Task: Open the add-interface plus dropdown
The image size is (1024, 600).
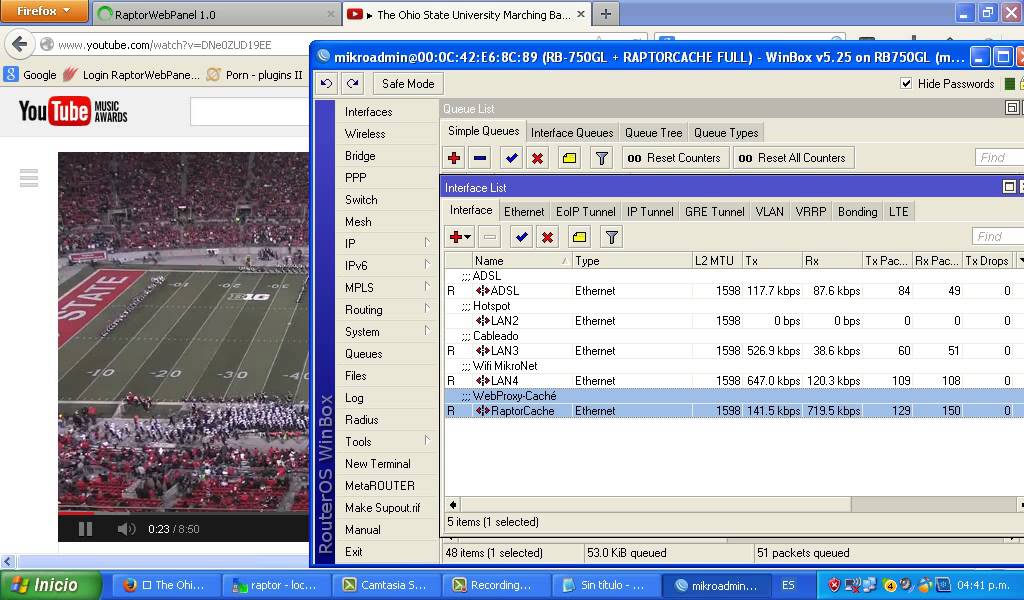Action: point(460,237)
